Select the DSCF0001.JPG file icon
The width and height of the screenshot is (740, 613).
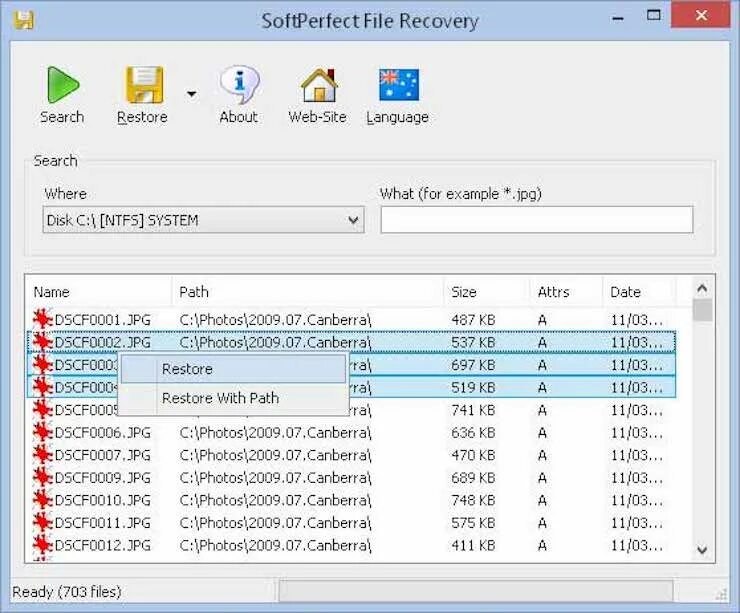(x=42, y=319)
